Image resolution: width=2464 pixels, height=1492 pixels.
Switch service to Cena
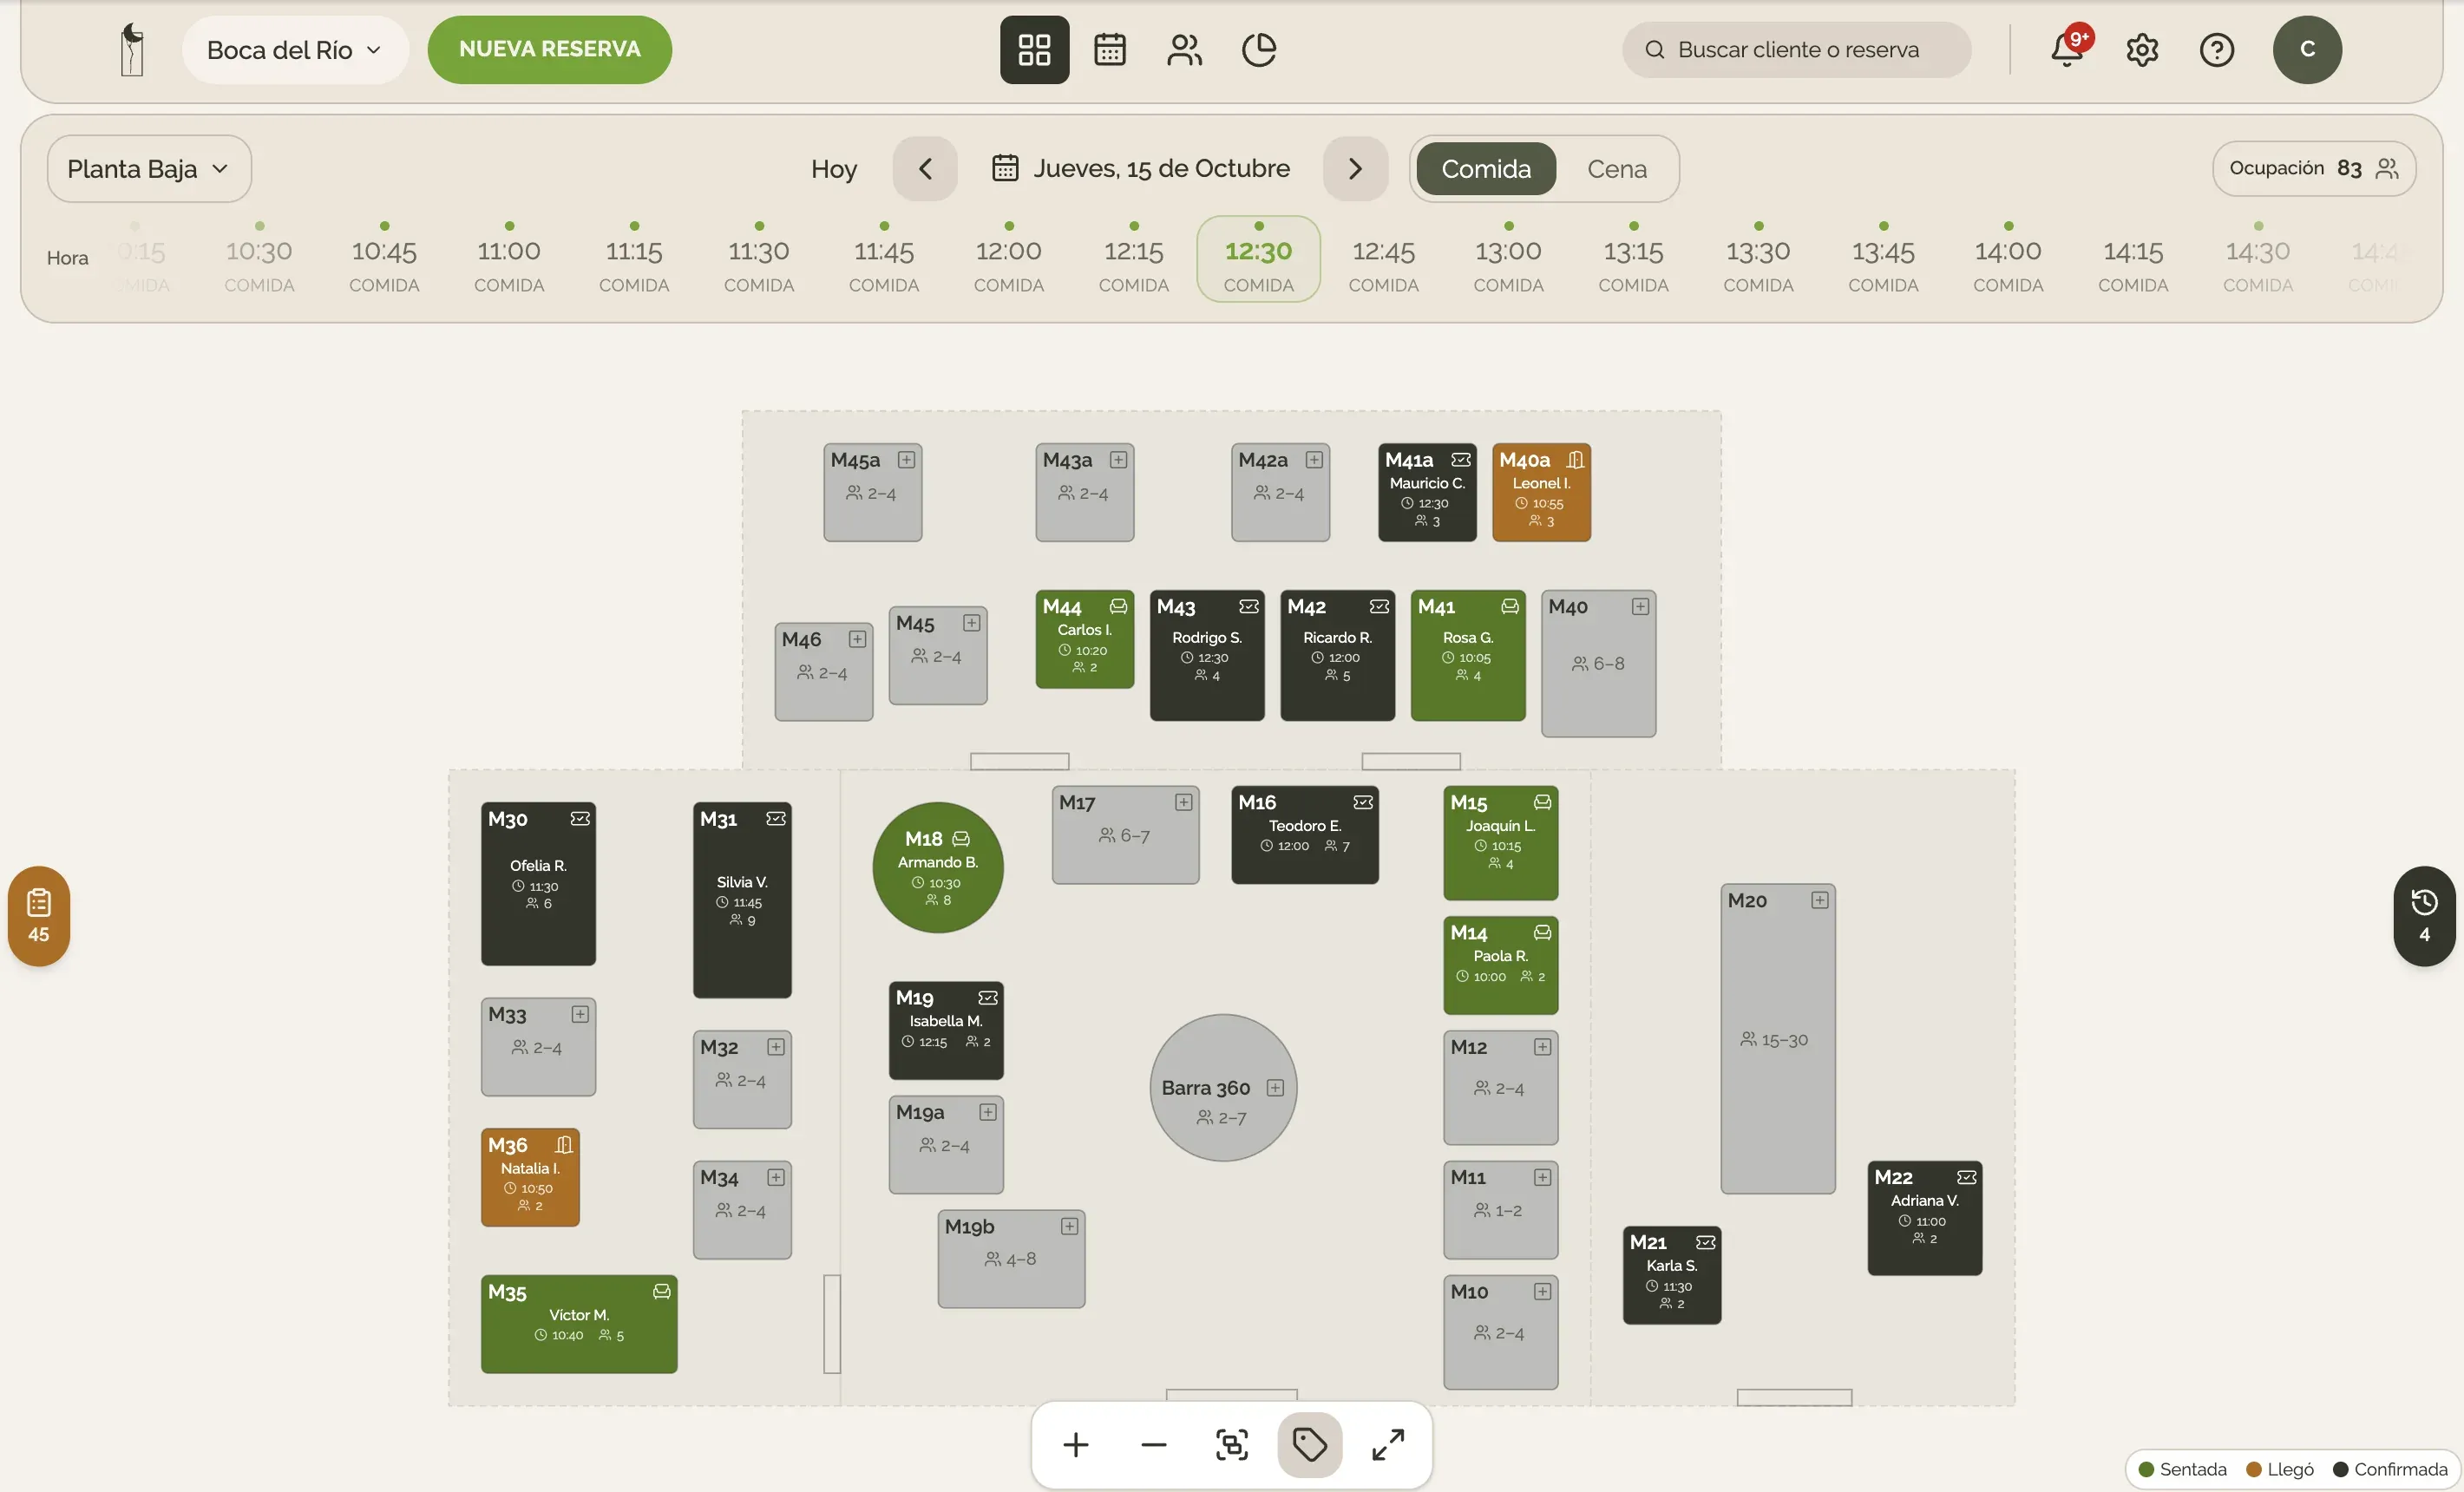pos(1616,168)
